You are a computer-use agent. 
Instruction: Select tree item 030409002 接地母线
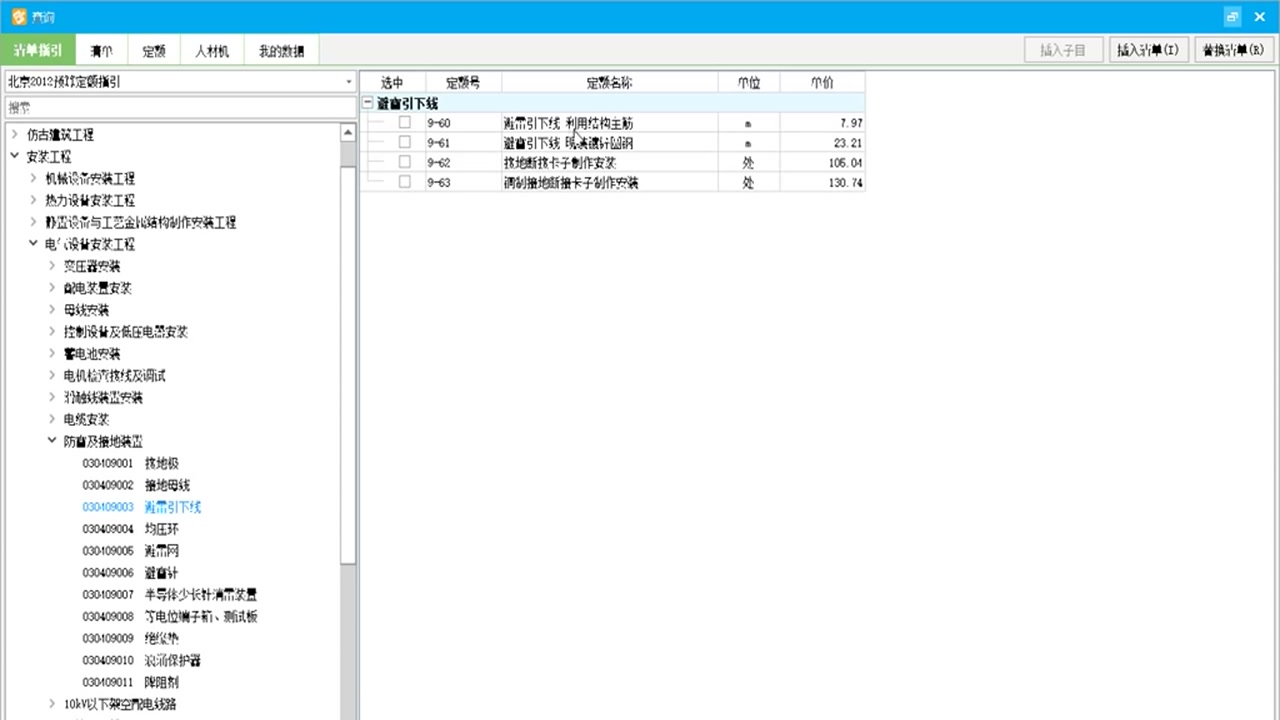point(136,485)
